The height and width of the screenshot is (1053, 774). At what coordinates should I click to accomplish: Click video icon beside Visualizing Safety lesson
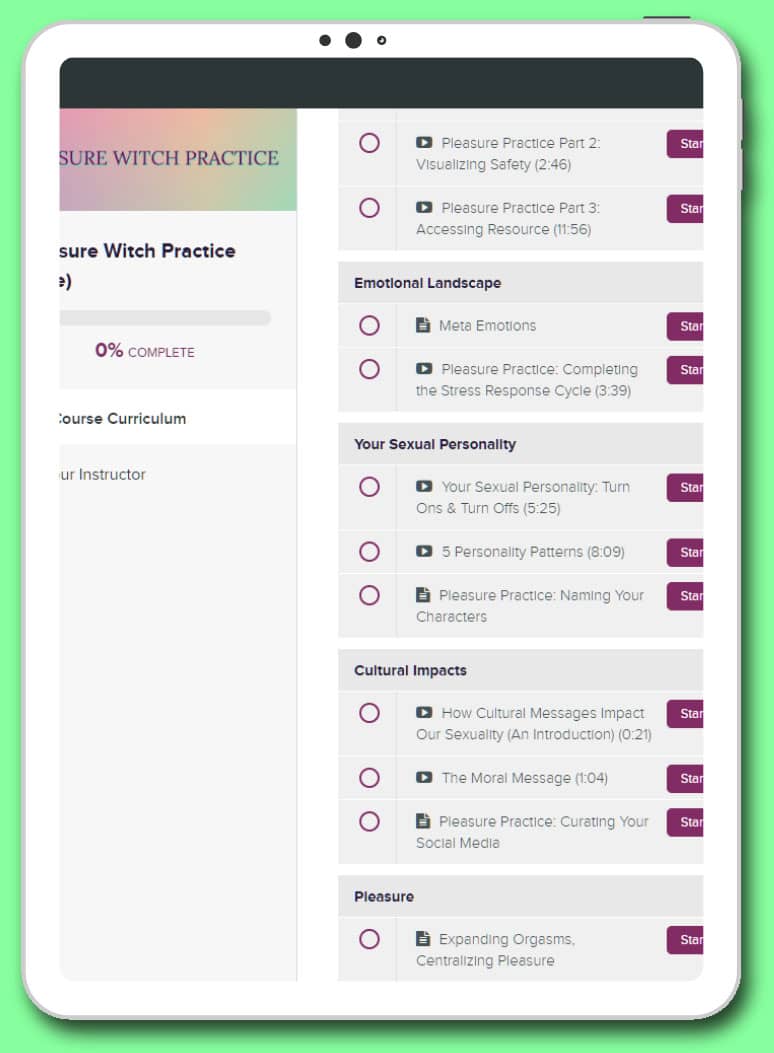tap(424, 142)
